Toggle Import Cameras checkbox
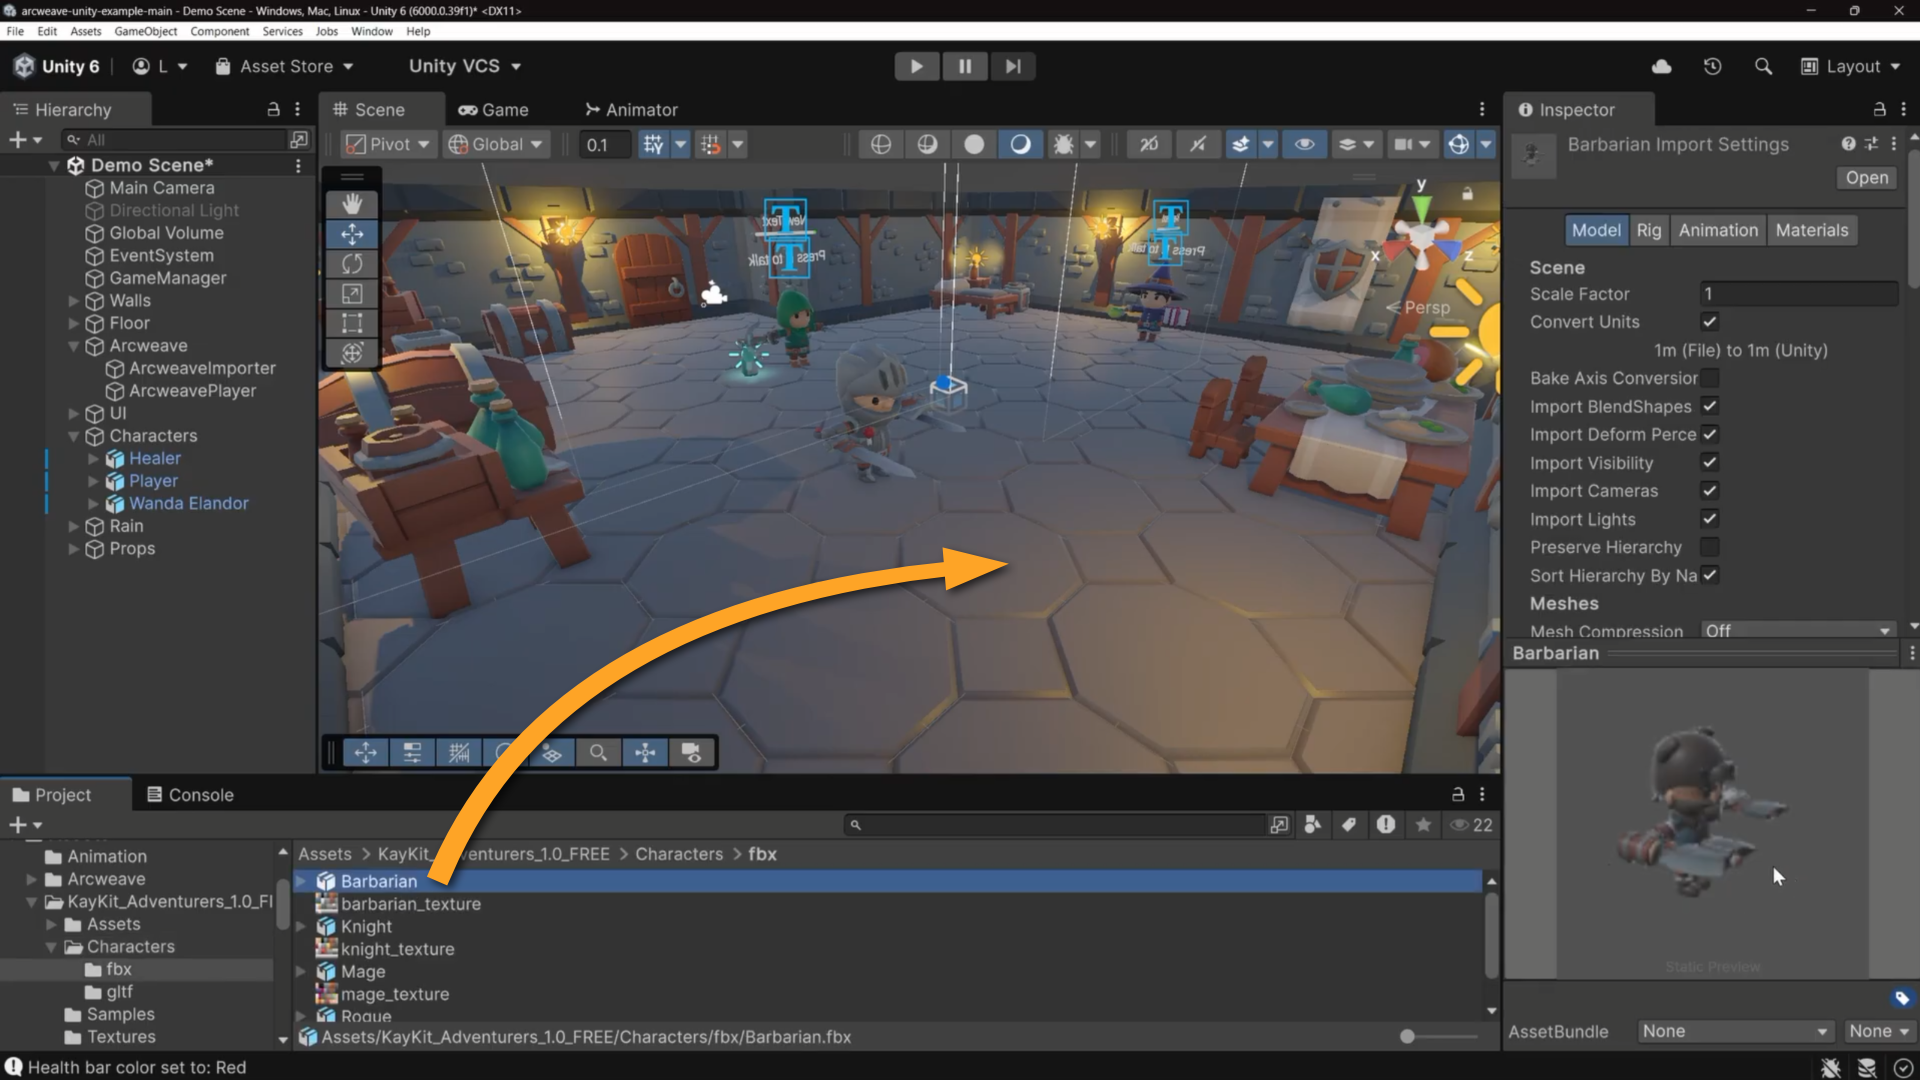 1709,490
